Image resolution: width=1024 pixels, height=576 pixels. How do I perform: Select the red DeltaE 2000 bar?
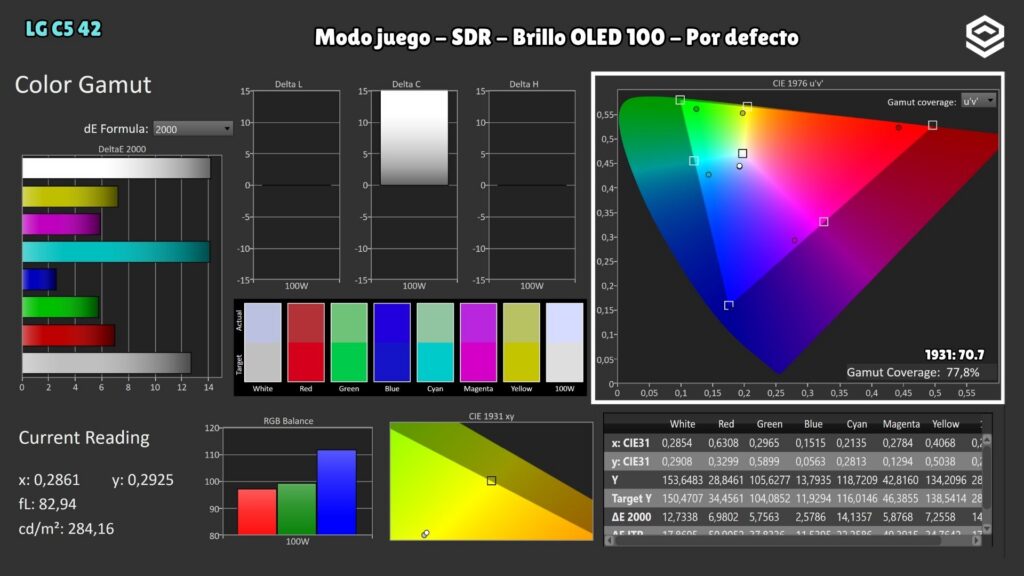[69, 335]
